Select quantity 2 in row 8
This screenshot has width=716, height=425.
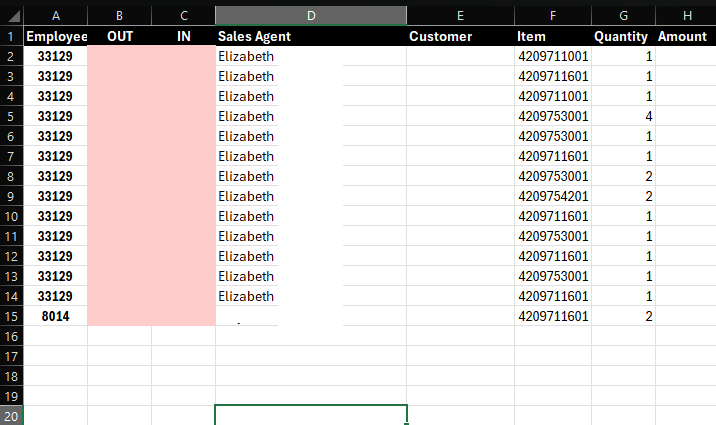pyautogui.click(x=623, y=176)
